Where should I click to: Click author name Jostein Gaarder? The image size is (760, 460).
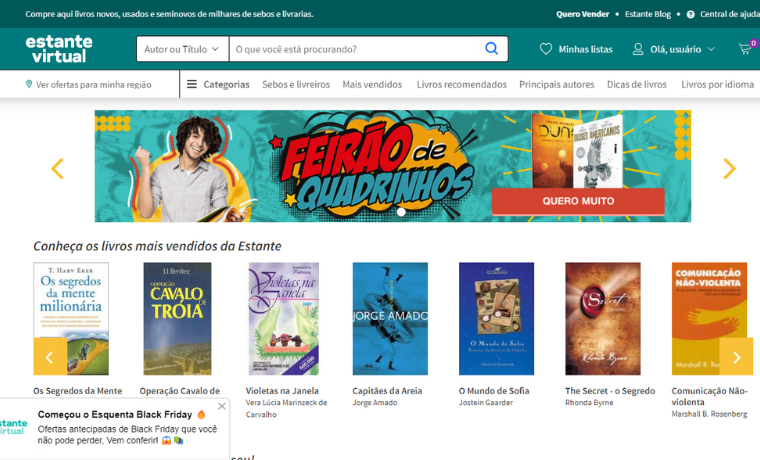click(x=486, y=402)
